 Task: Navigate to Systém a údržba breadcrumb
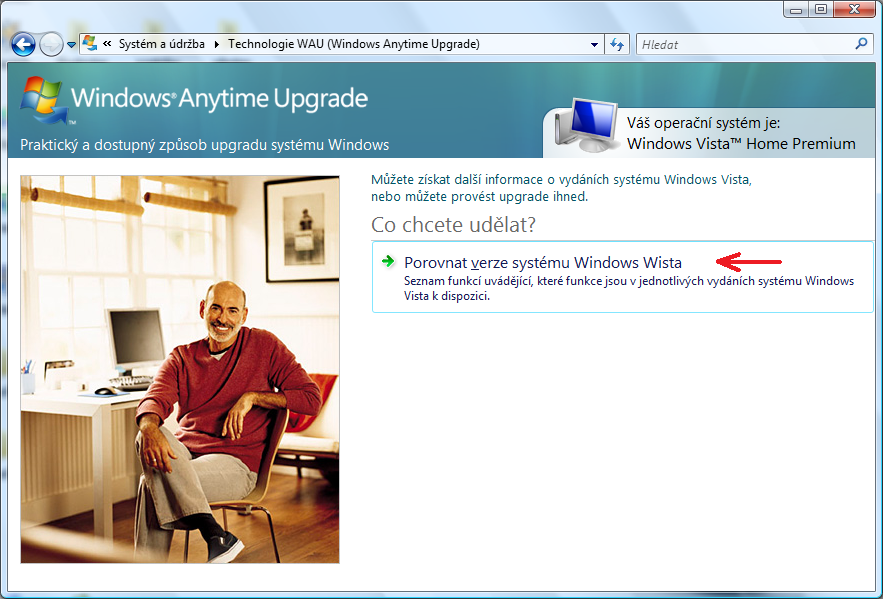tap(162, 44)
